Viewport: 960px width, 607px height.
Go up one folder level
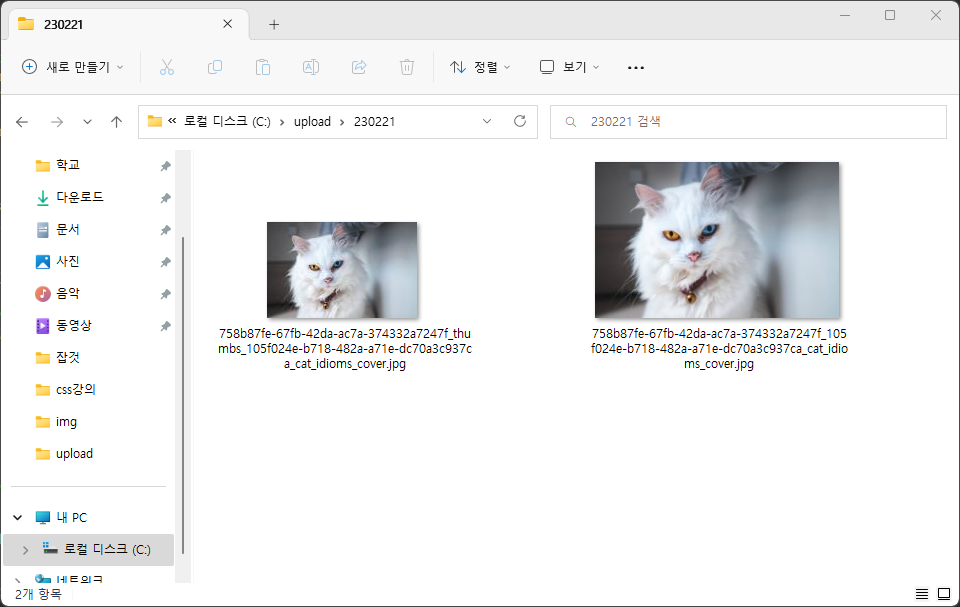click(x=116, y=122)
